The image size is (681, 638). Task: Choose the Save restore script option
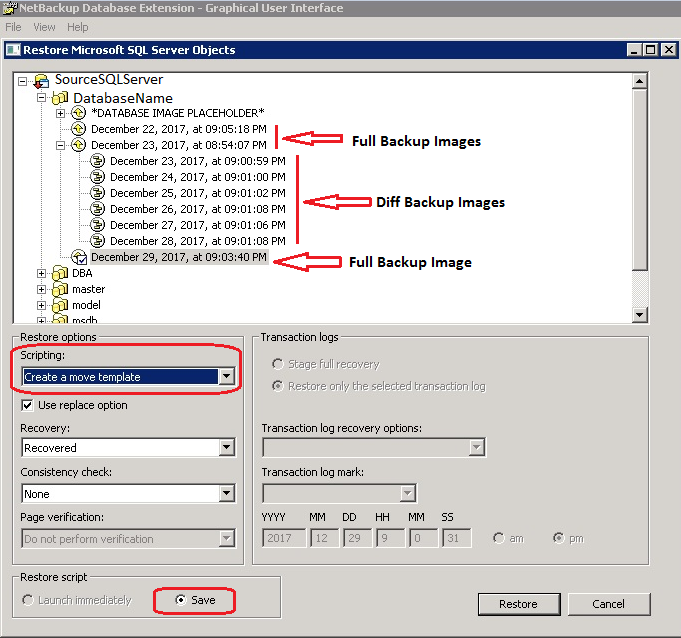(x=181, y=600)
